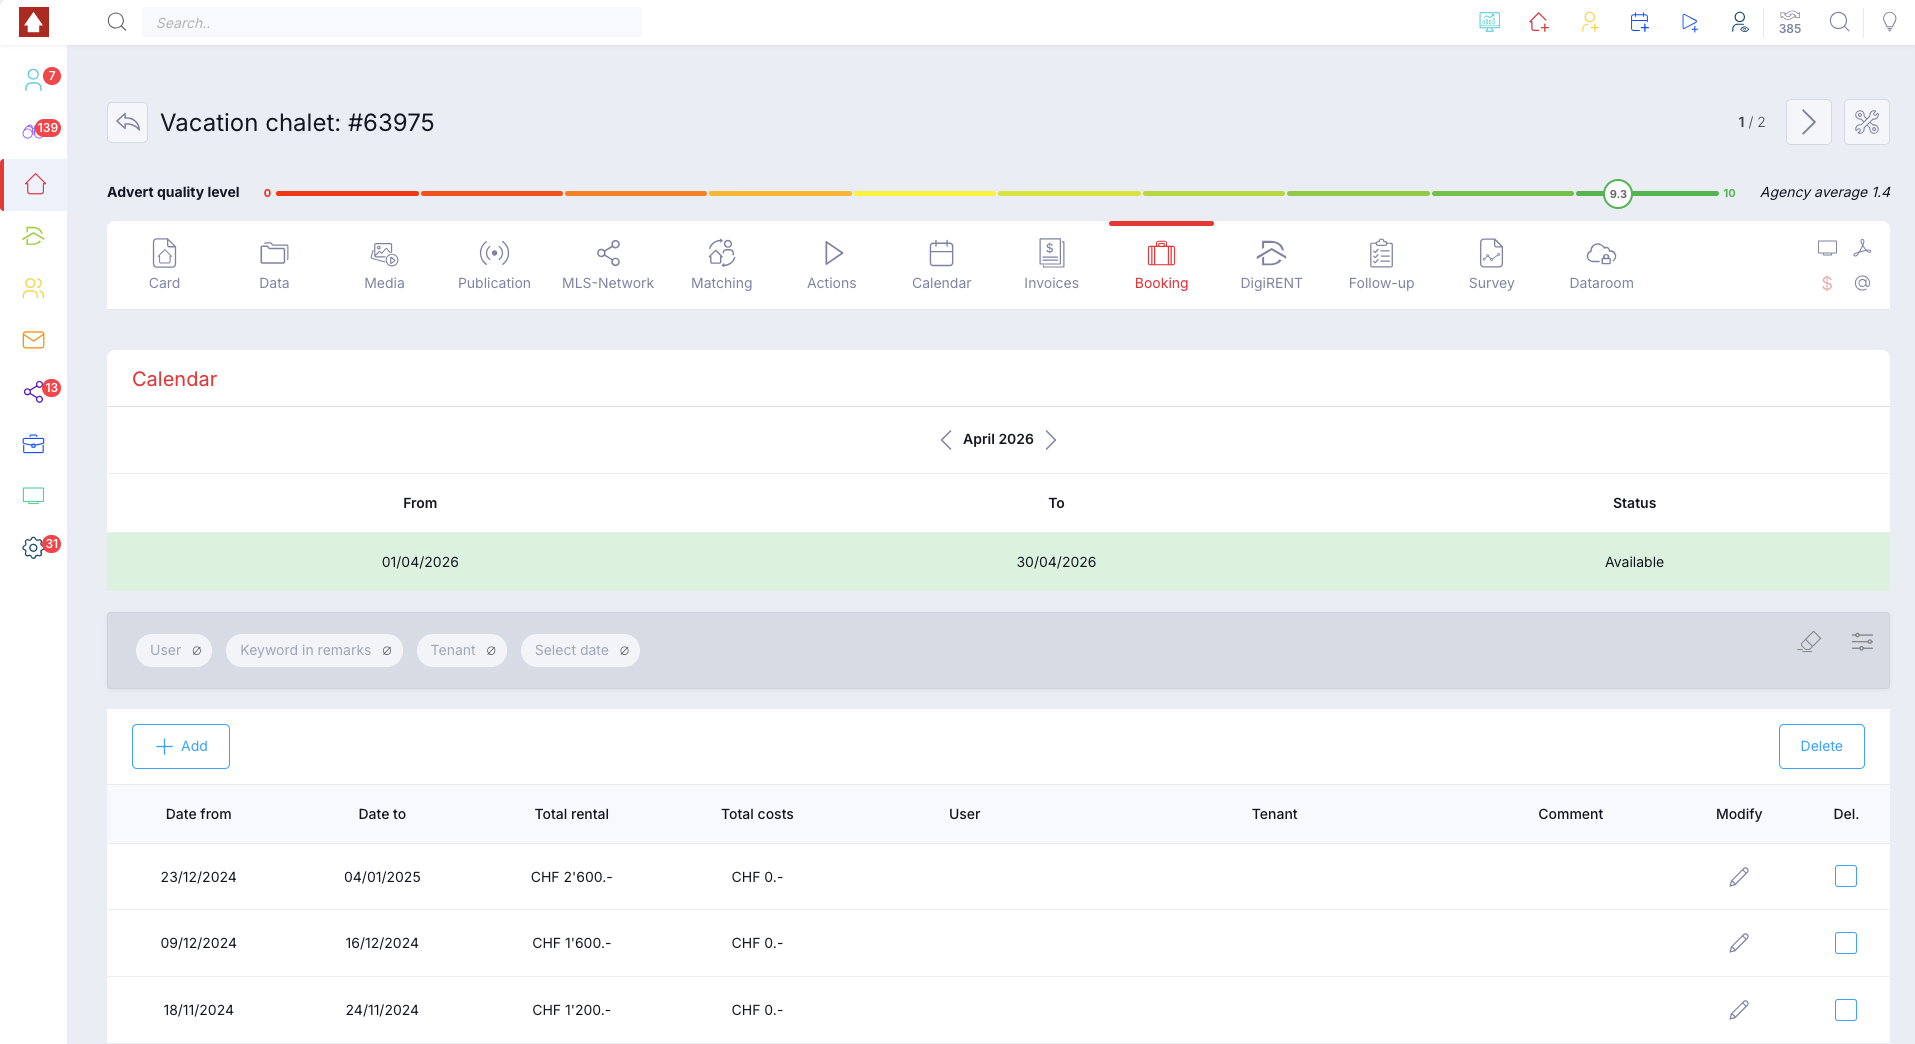Viewport: 1915px width, 1044px height.
Task: Open the sidebar binoculars icon with badge 139
Action: 34,131
